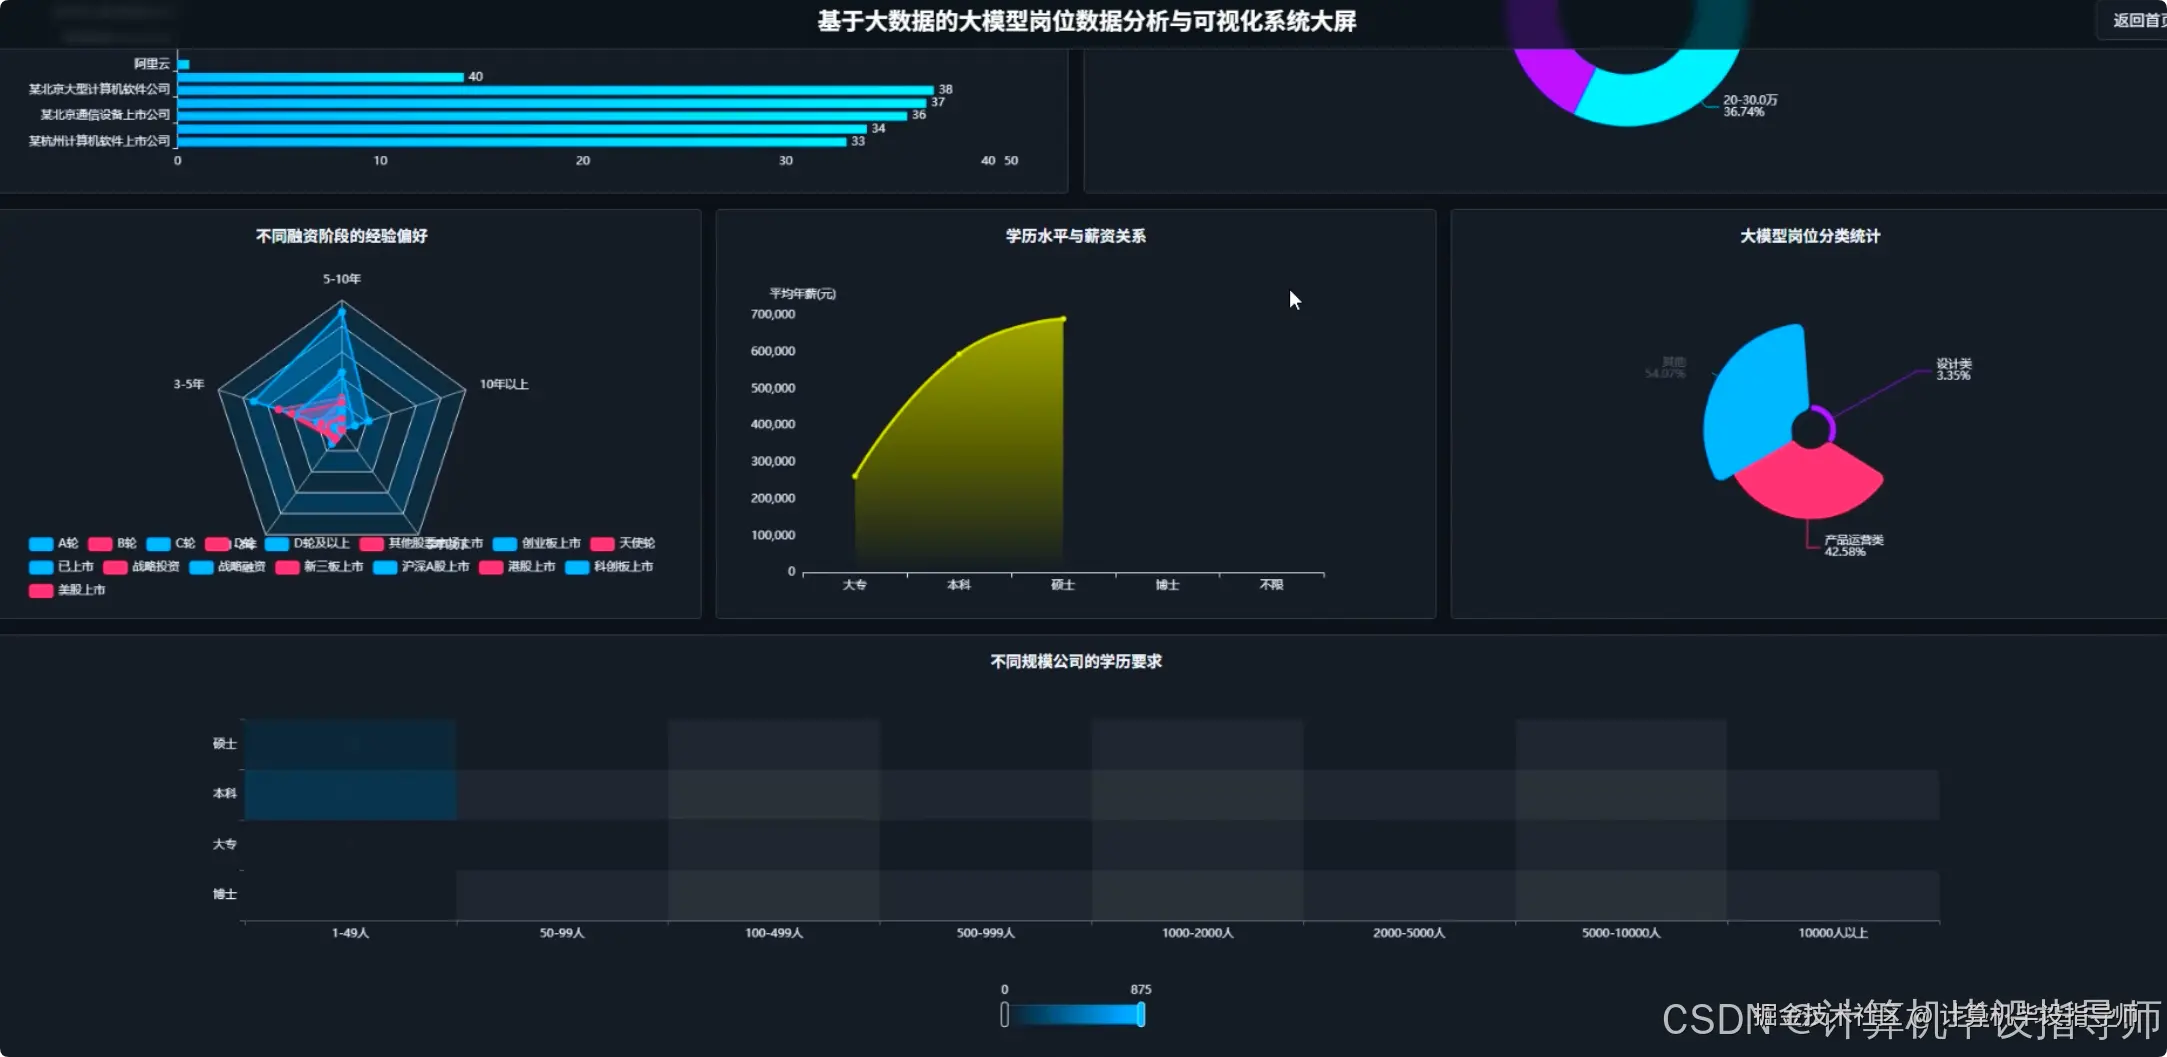Click the 新三板上市 legend marker
Viewport: 2167px width, 1057px height.
click(x=287, y=567)
